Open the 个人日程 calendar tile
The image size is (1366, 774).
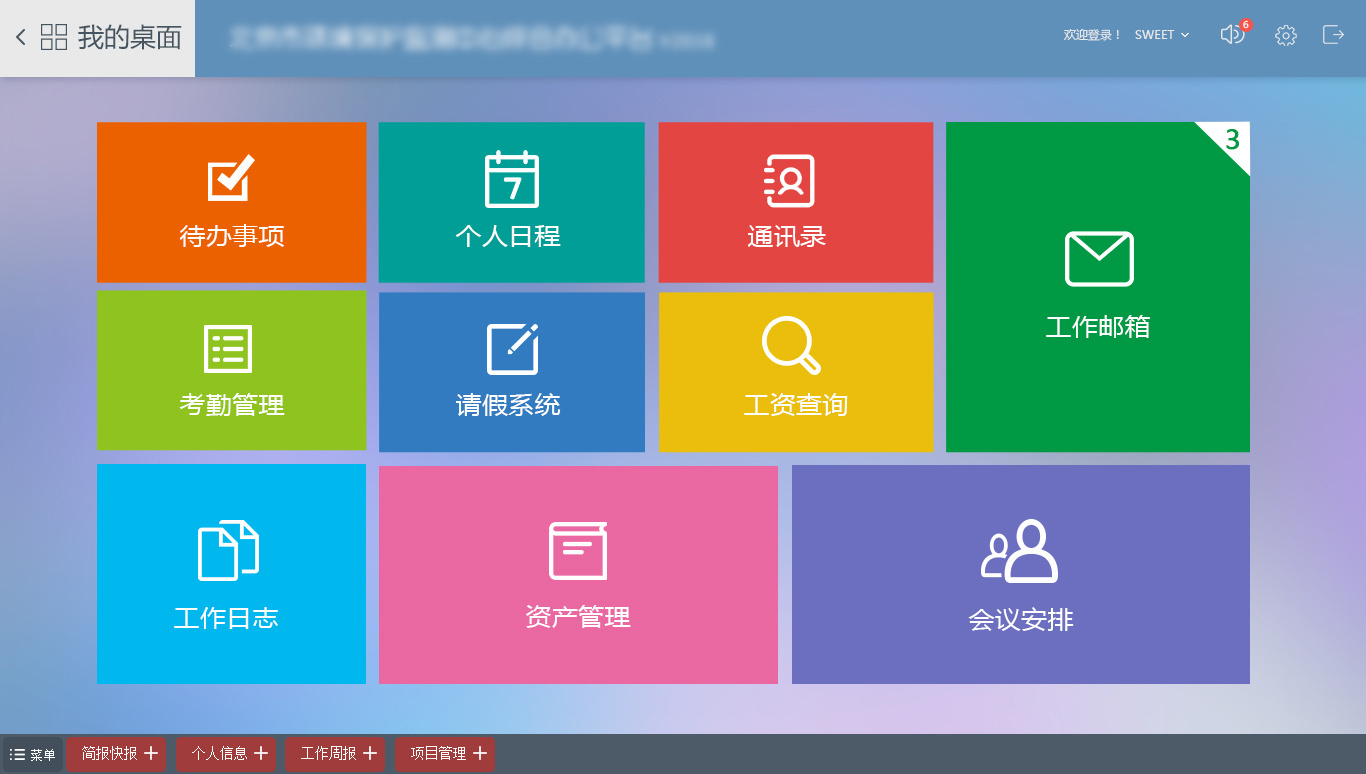511,202
